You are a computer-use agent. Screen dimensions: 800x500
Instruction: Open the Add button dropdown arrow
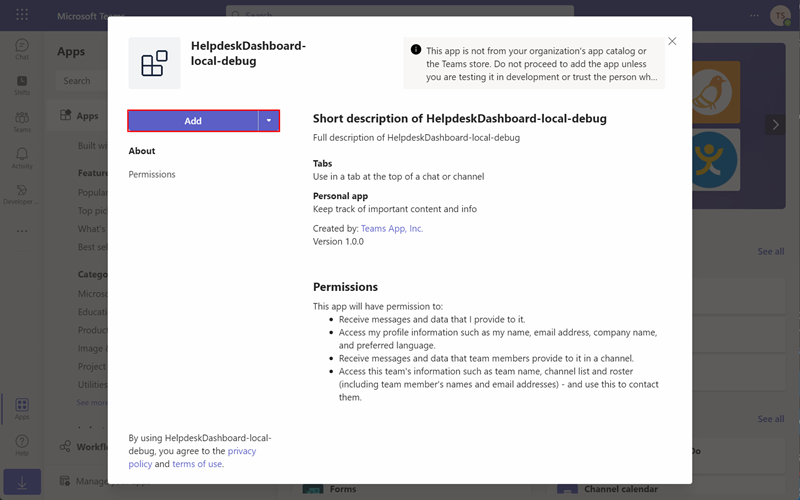(269, 121)
